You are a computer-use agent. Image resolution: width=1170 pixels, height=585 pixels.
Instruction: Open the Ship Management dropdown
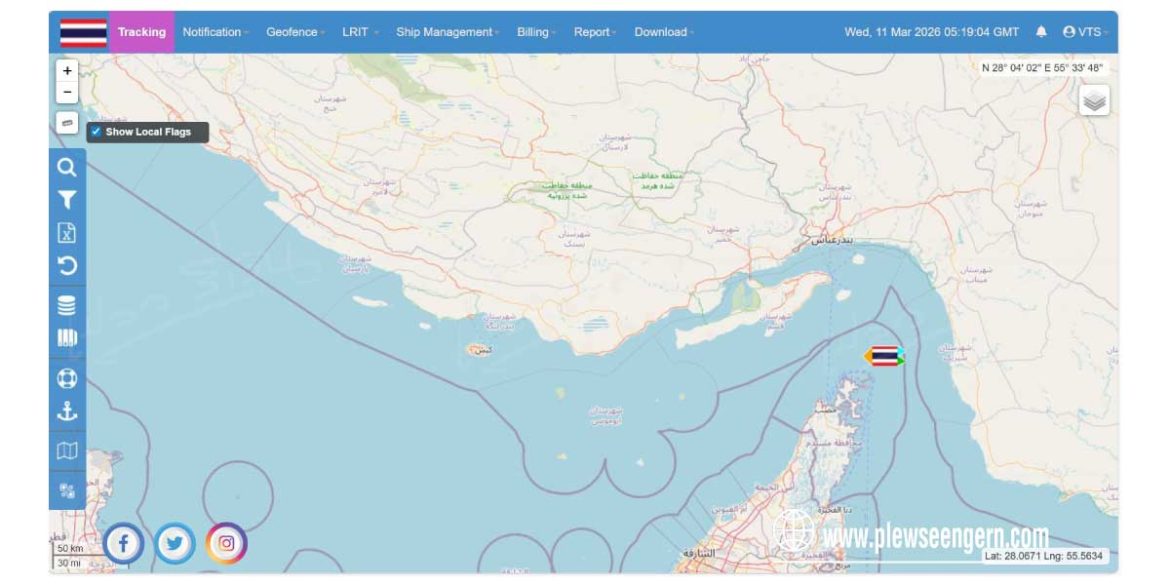click(x=448, y=32)
